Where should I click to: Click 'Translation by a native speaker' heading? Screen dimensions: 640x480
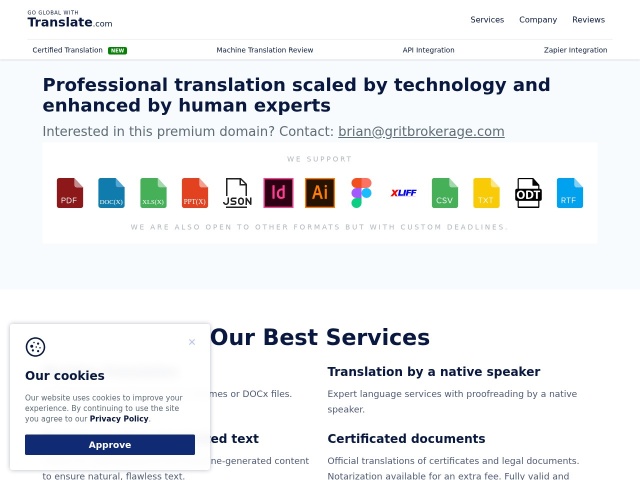(433, 372)
